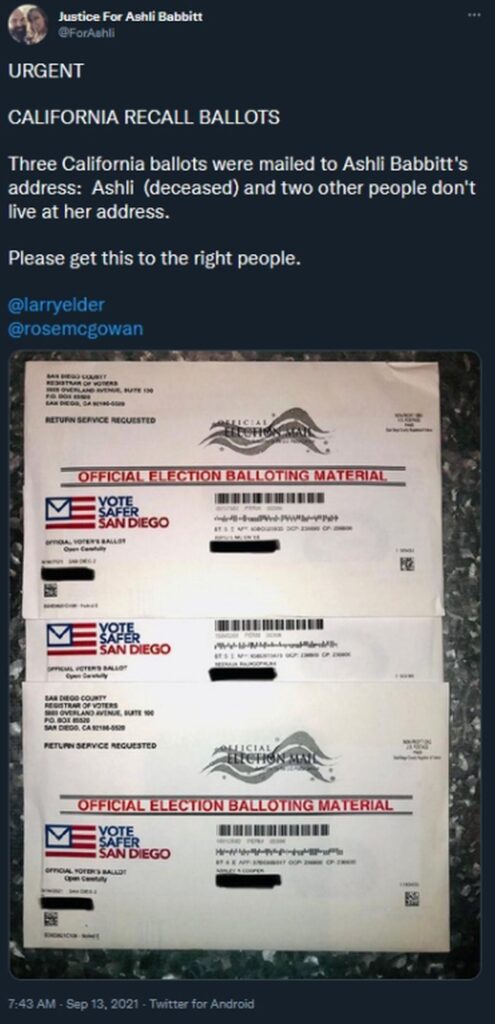
Task: Click the QR code at the top envelope's right edge
Action: pyautogui.click(x=406, y=564)
